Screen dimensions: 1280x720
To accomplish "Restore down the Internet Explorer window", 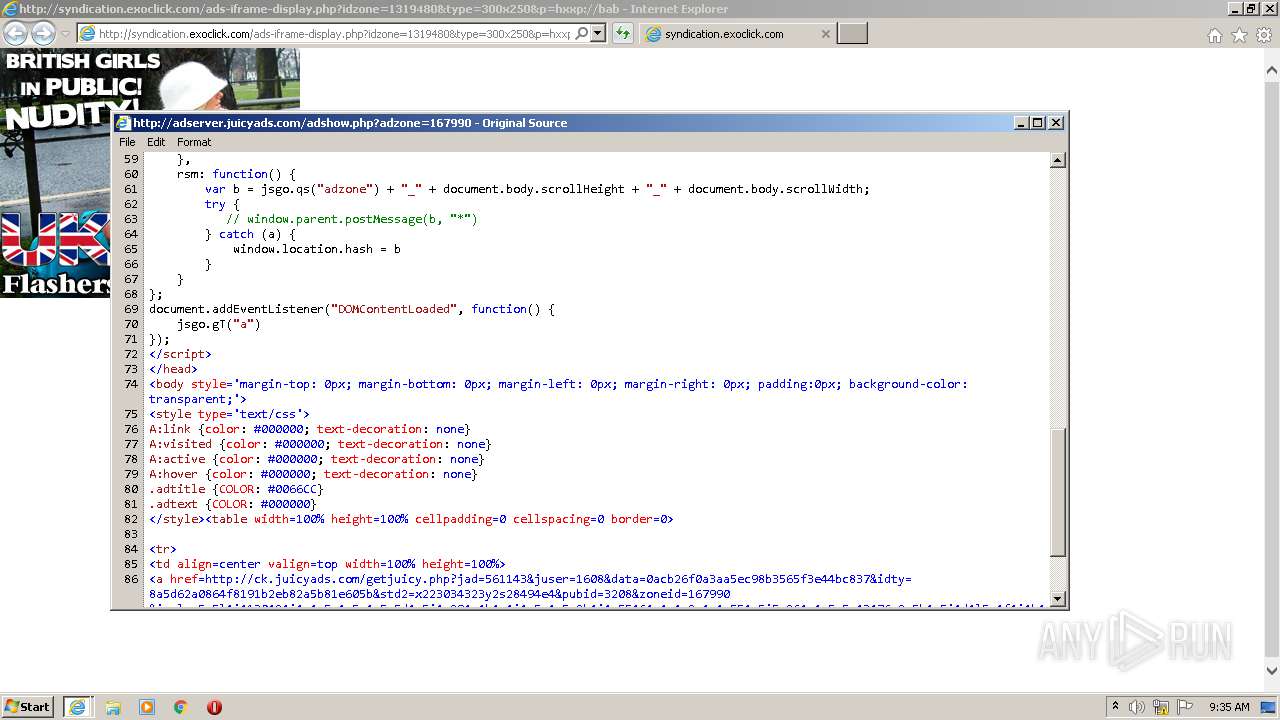I will pyautogui.click(x=1250, y=9).
